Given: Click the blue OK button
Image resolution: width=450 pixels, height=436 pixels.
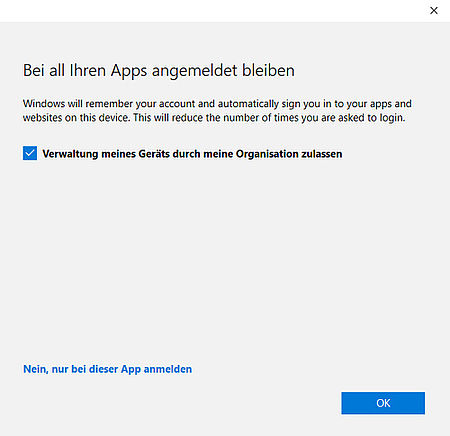Looking at the screenshot, I should pos(383,403).
